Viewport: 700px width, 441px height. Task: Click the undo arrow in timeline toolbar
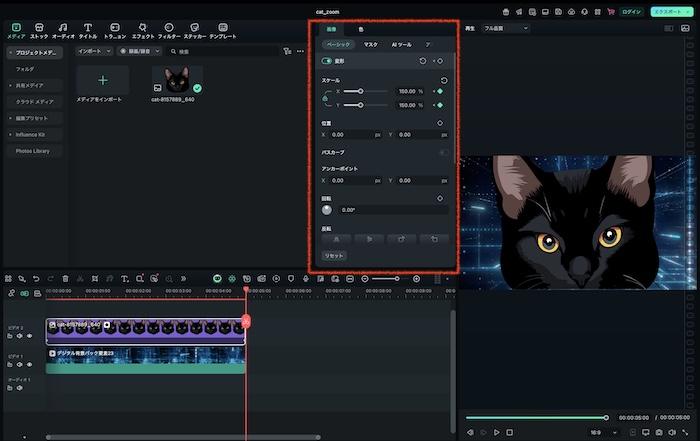36,278
